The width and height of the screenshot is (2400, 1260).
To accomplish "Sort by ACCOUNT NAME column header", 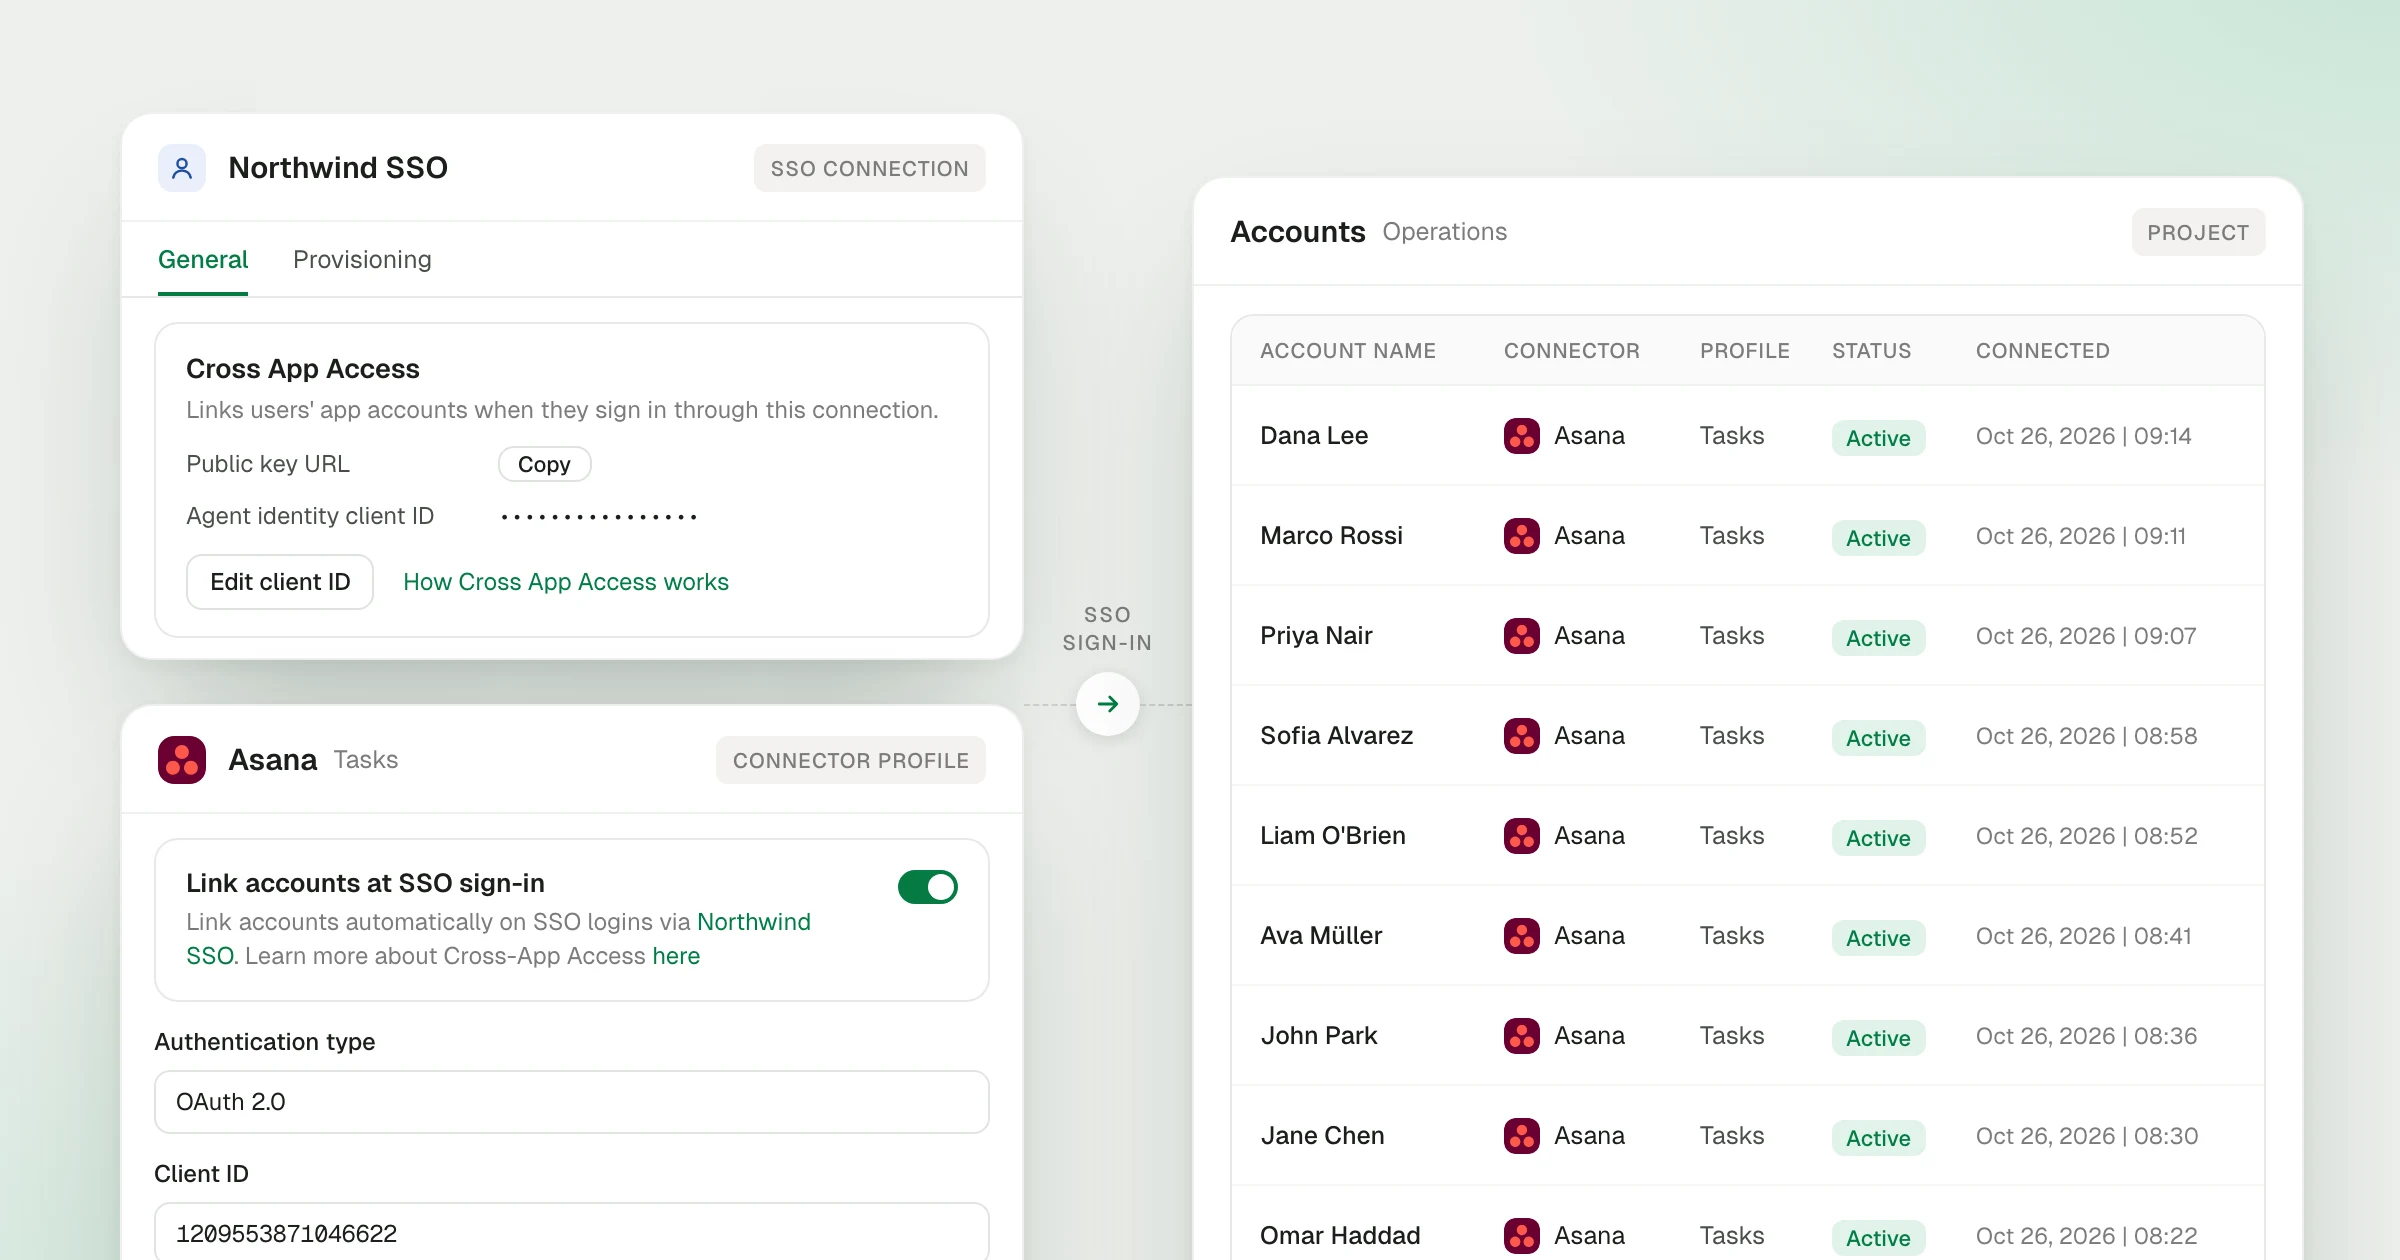I will 1348,351.
